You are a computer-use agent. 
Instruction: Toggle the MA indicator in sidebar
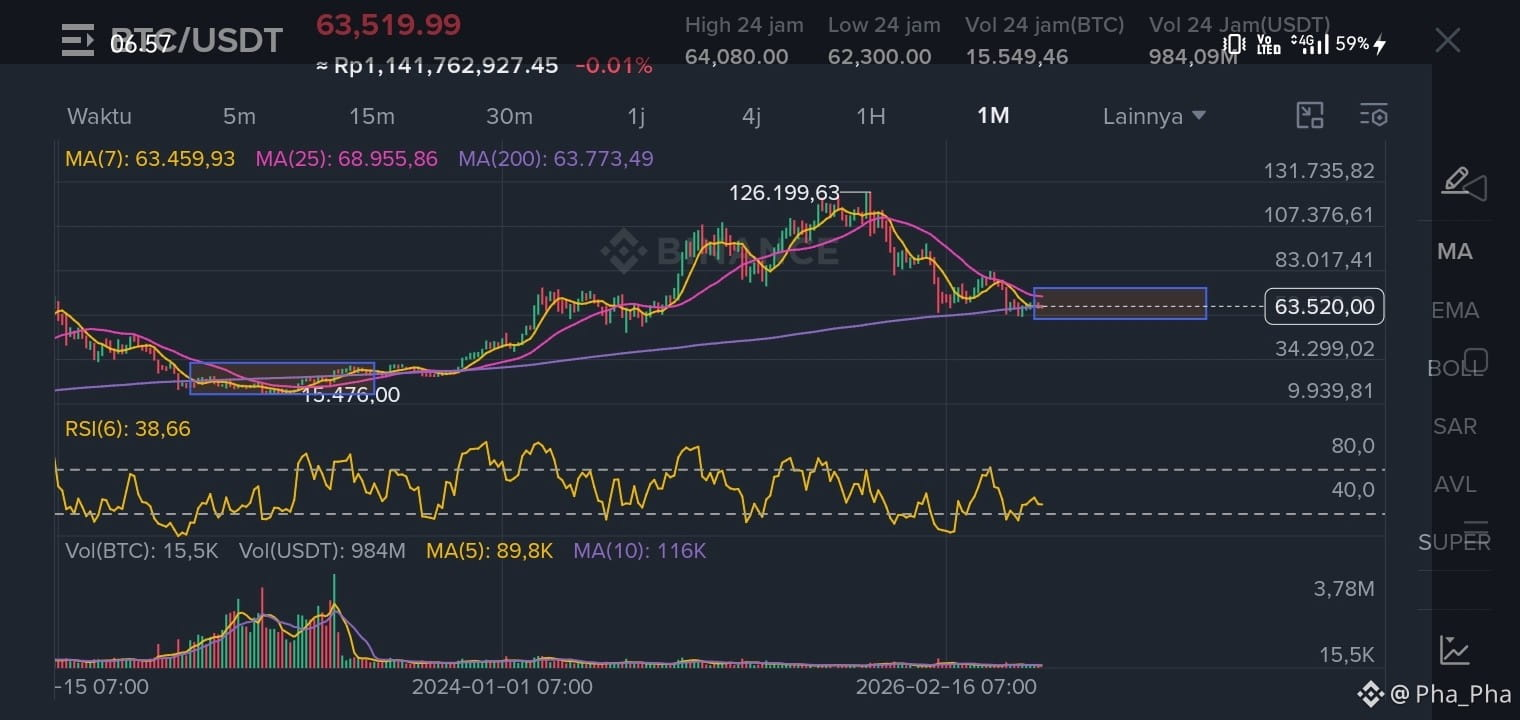(1455, 252)
